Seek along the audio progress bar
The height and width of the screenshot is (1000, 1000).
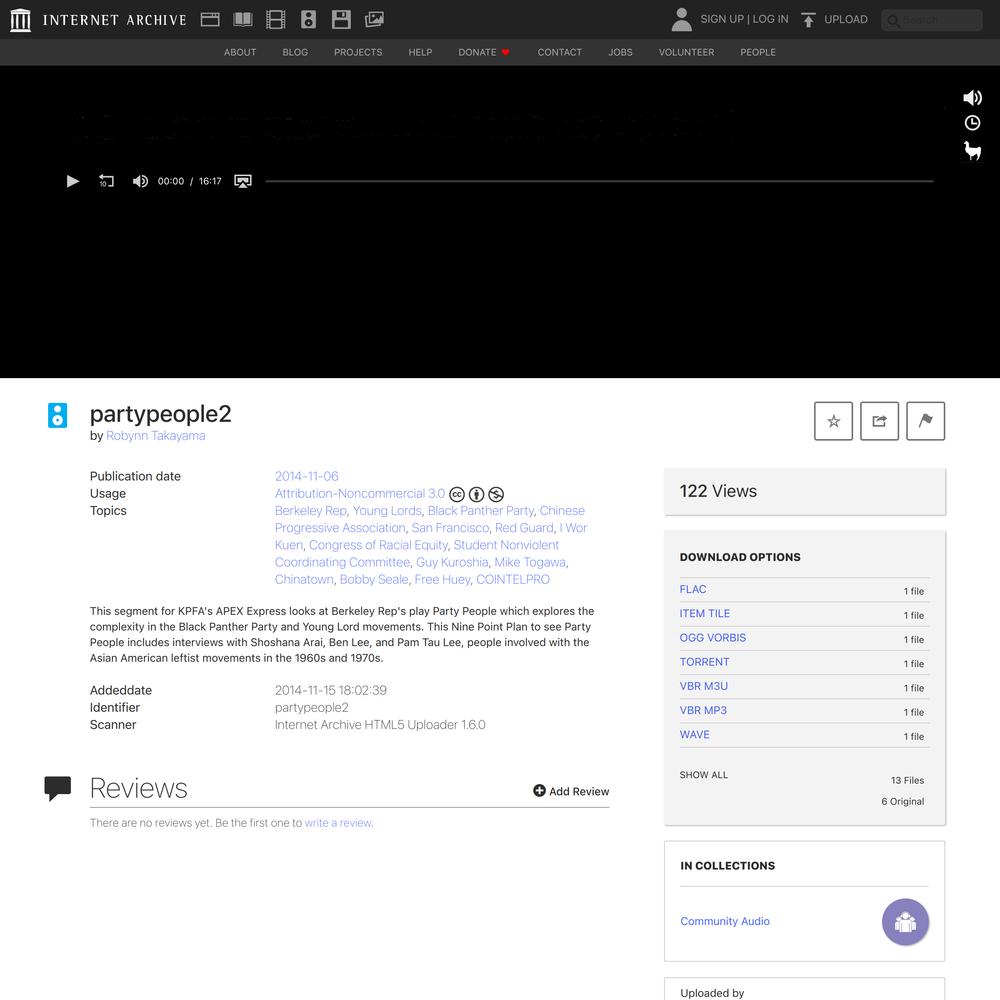point(599,181)
